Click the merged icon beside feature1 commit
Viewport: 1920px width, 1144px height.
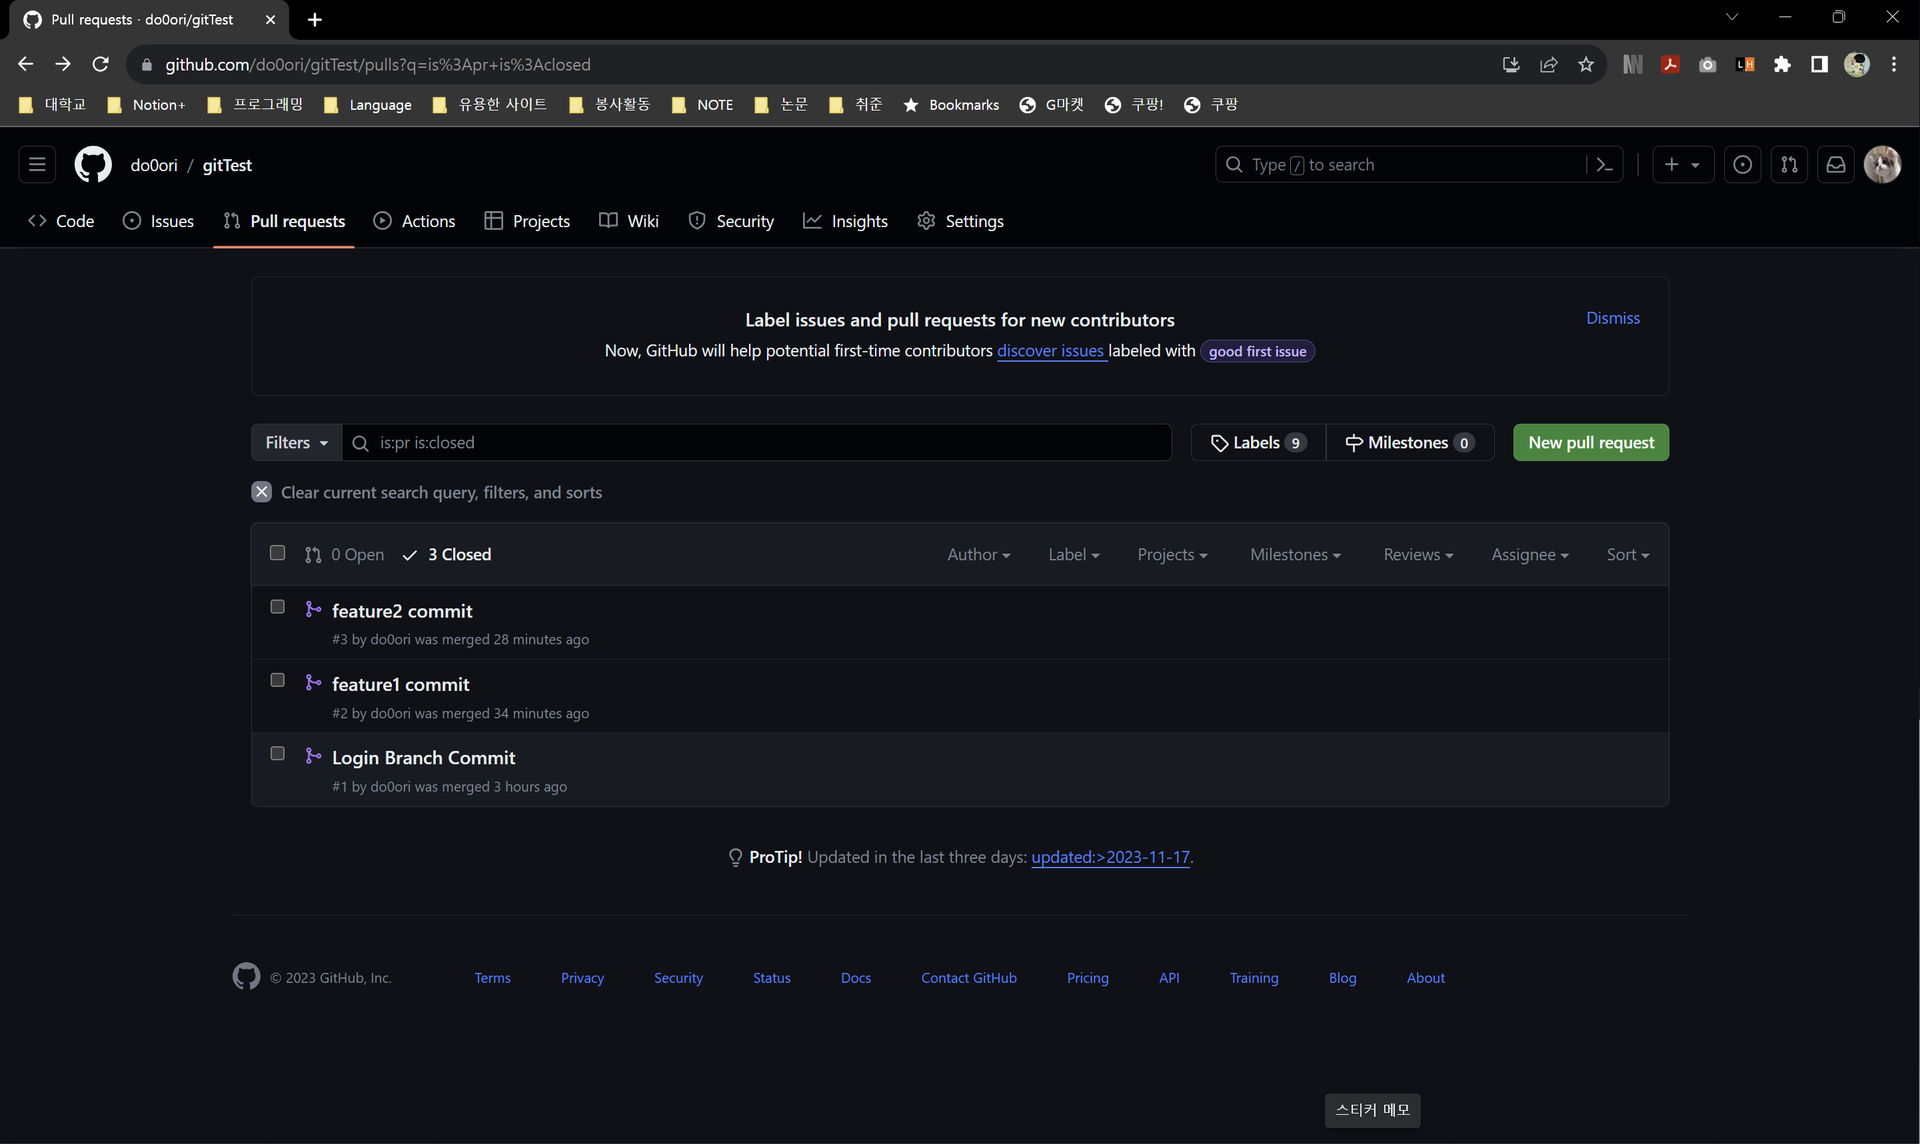click(x=313, y=682)
